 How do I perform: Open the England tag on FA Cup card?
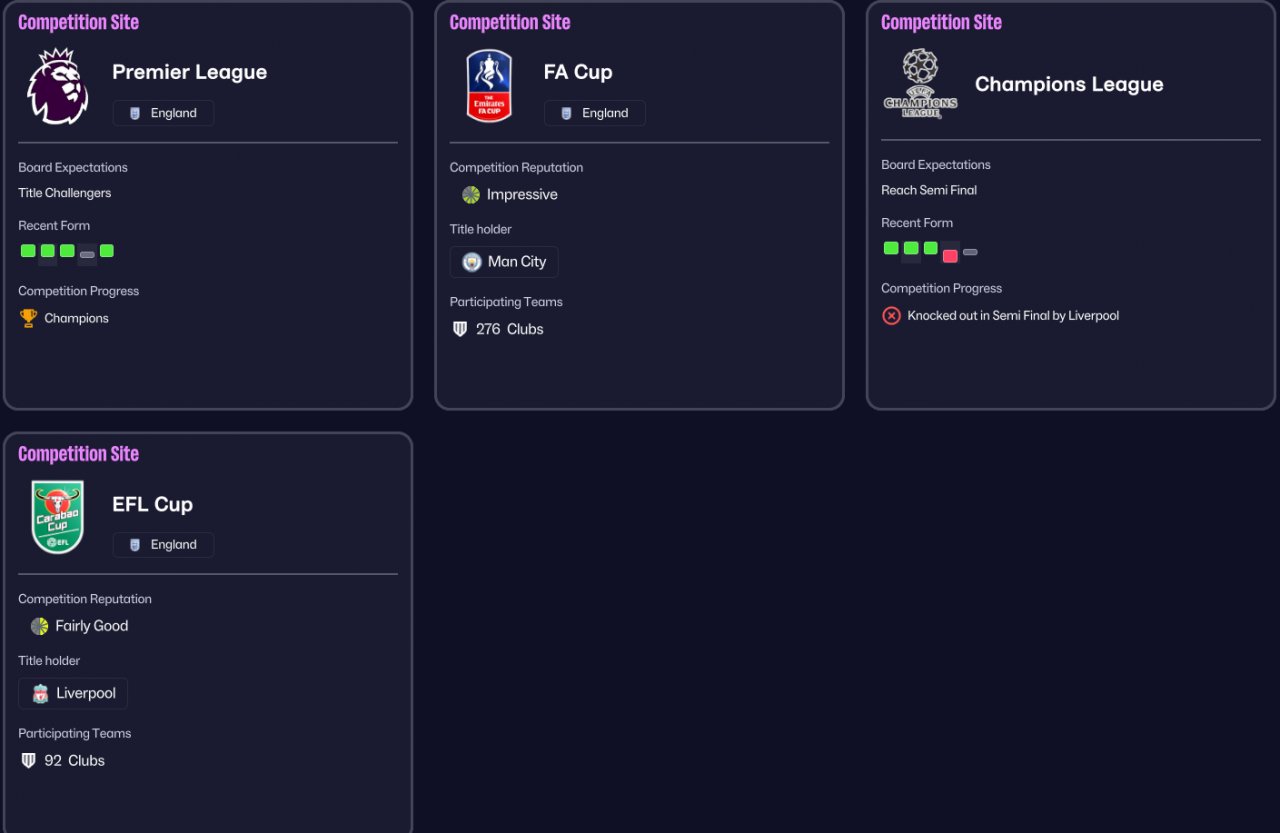click(595, 113)
